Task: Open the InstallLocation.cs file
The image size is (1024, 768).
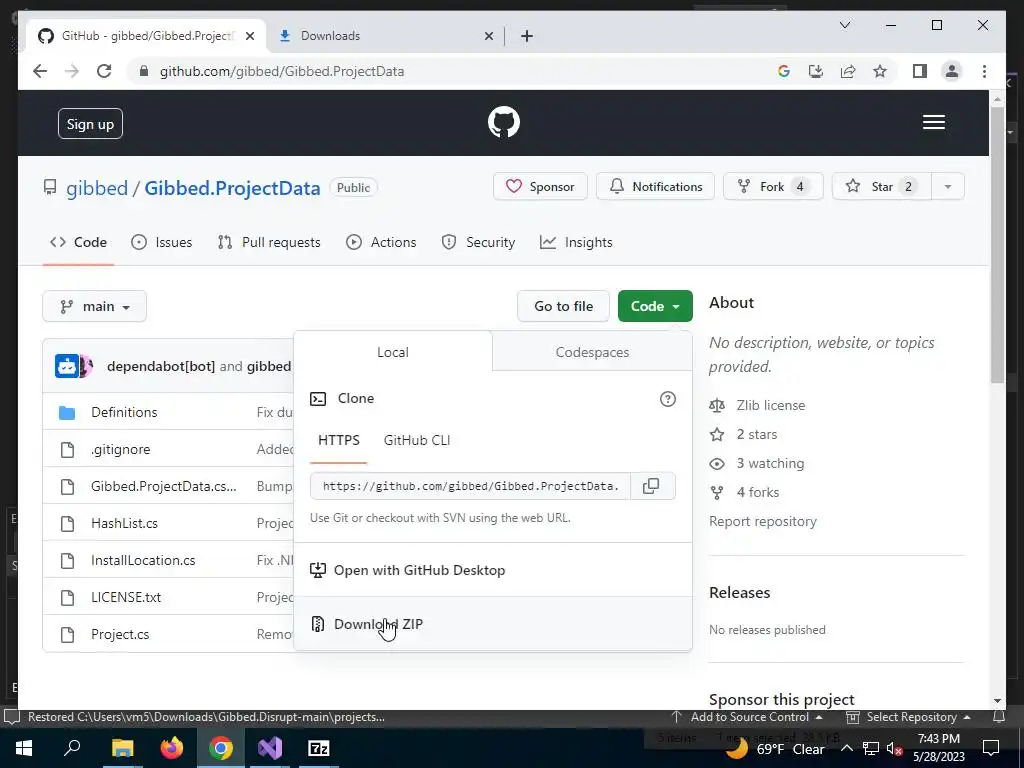Action: pyautogui.click(x=143, y=560)
